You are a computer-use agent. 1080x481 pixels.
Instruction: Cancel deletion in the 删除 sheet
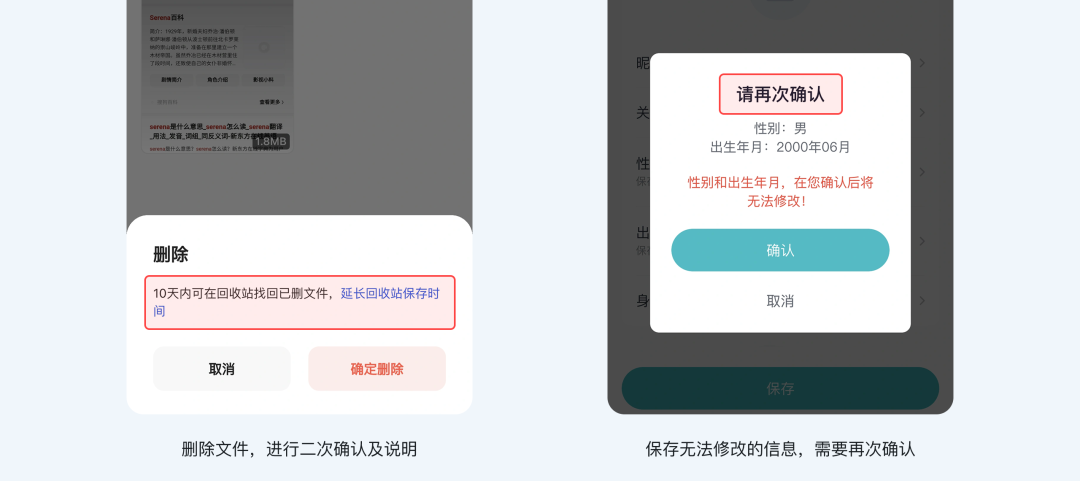[222, 369]
